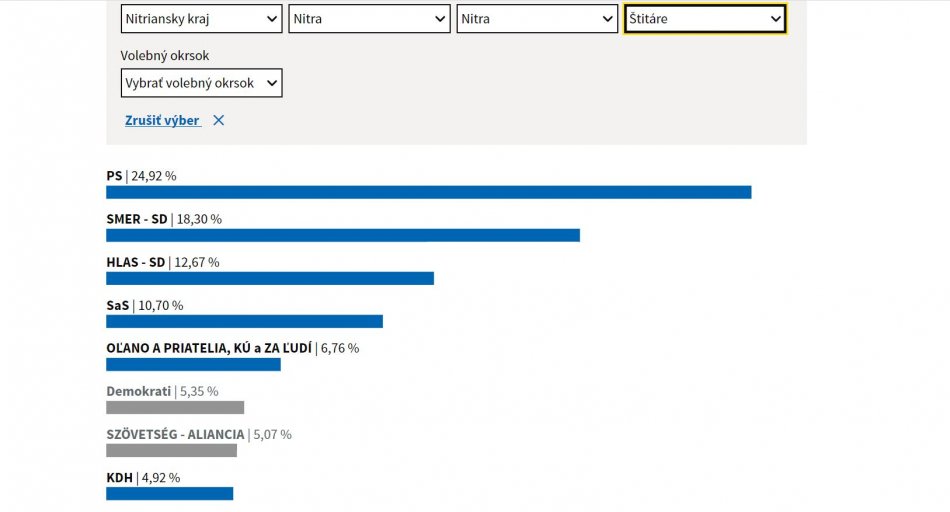Select the OĽANO A PRIATELIA result bar

tap(193, 364)
